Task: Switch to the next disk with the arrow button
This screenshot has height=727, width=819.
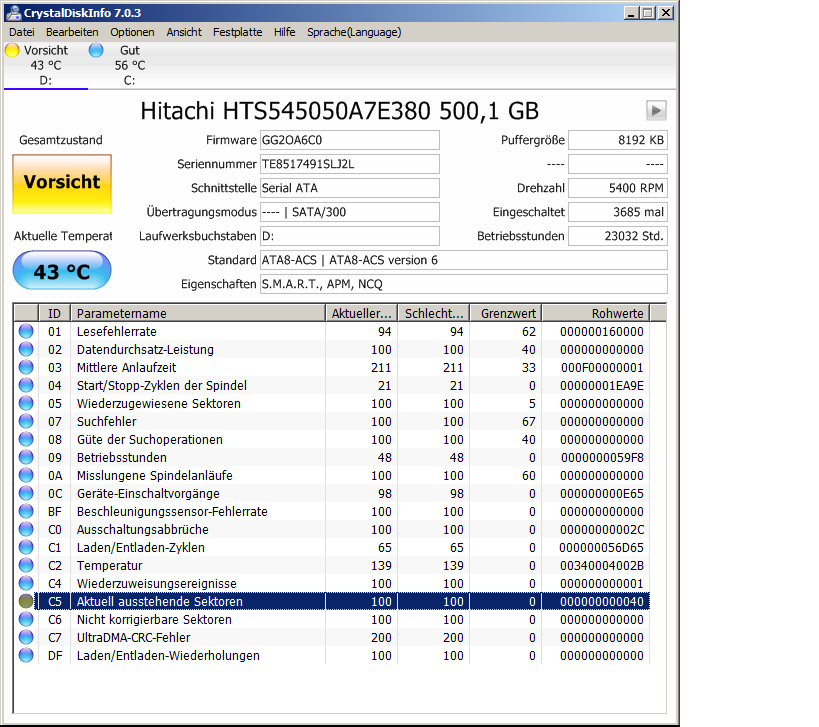Action: pyautogui.click(x=656, y=110)
